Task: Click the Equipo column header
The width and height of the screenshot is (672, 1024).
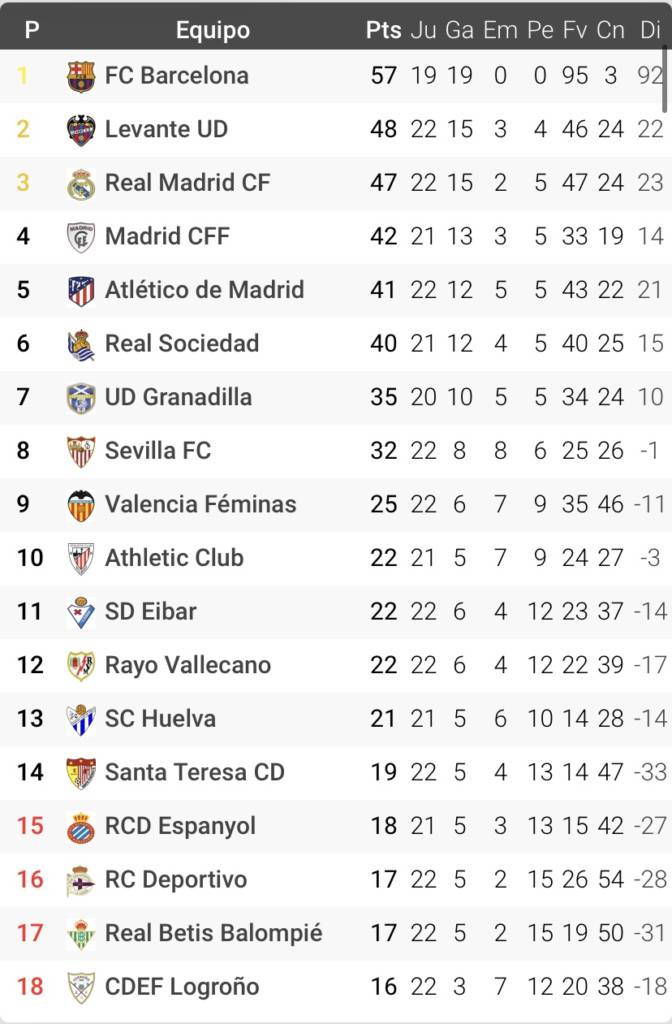Action: click(212, 30)
